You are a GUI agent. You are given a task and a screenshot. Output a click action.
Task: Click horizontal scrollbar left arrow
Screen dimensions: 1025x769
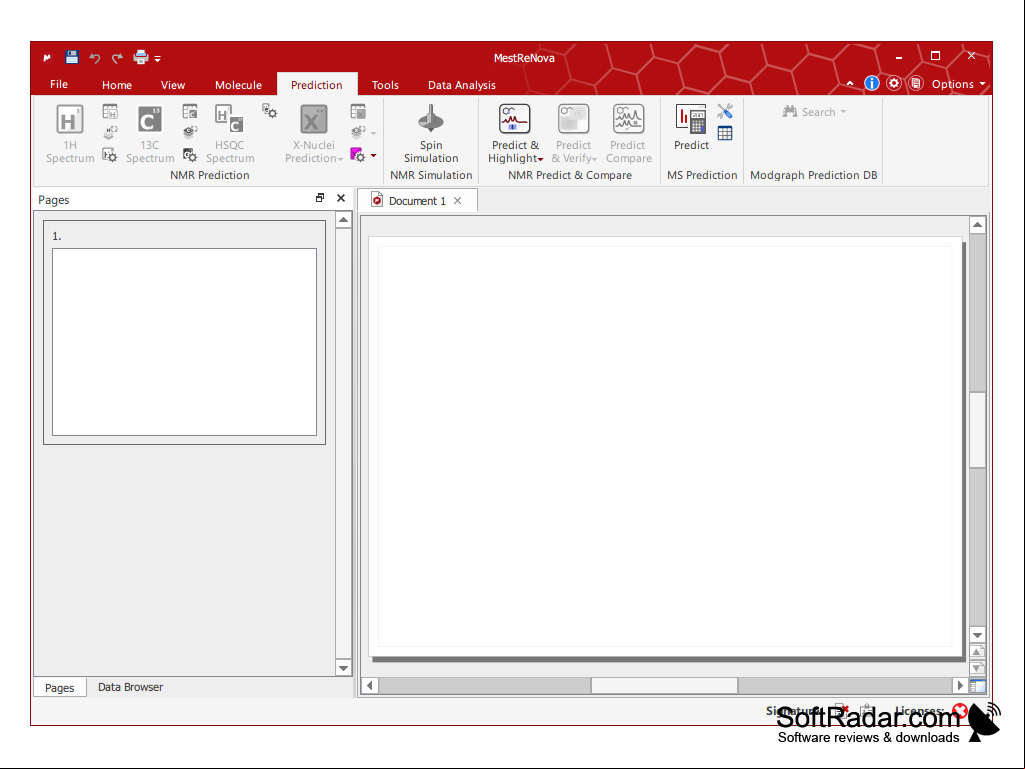click(370, 685)
